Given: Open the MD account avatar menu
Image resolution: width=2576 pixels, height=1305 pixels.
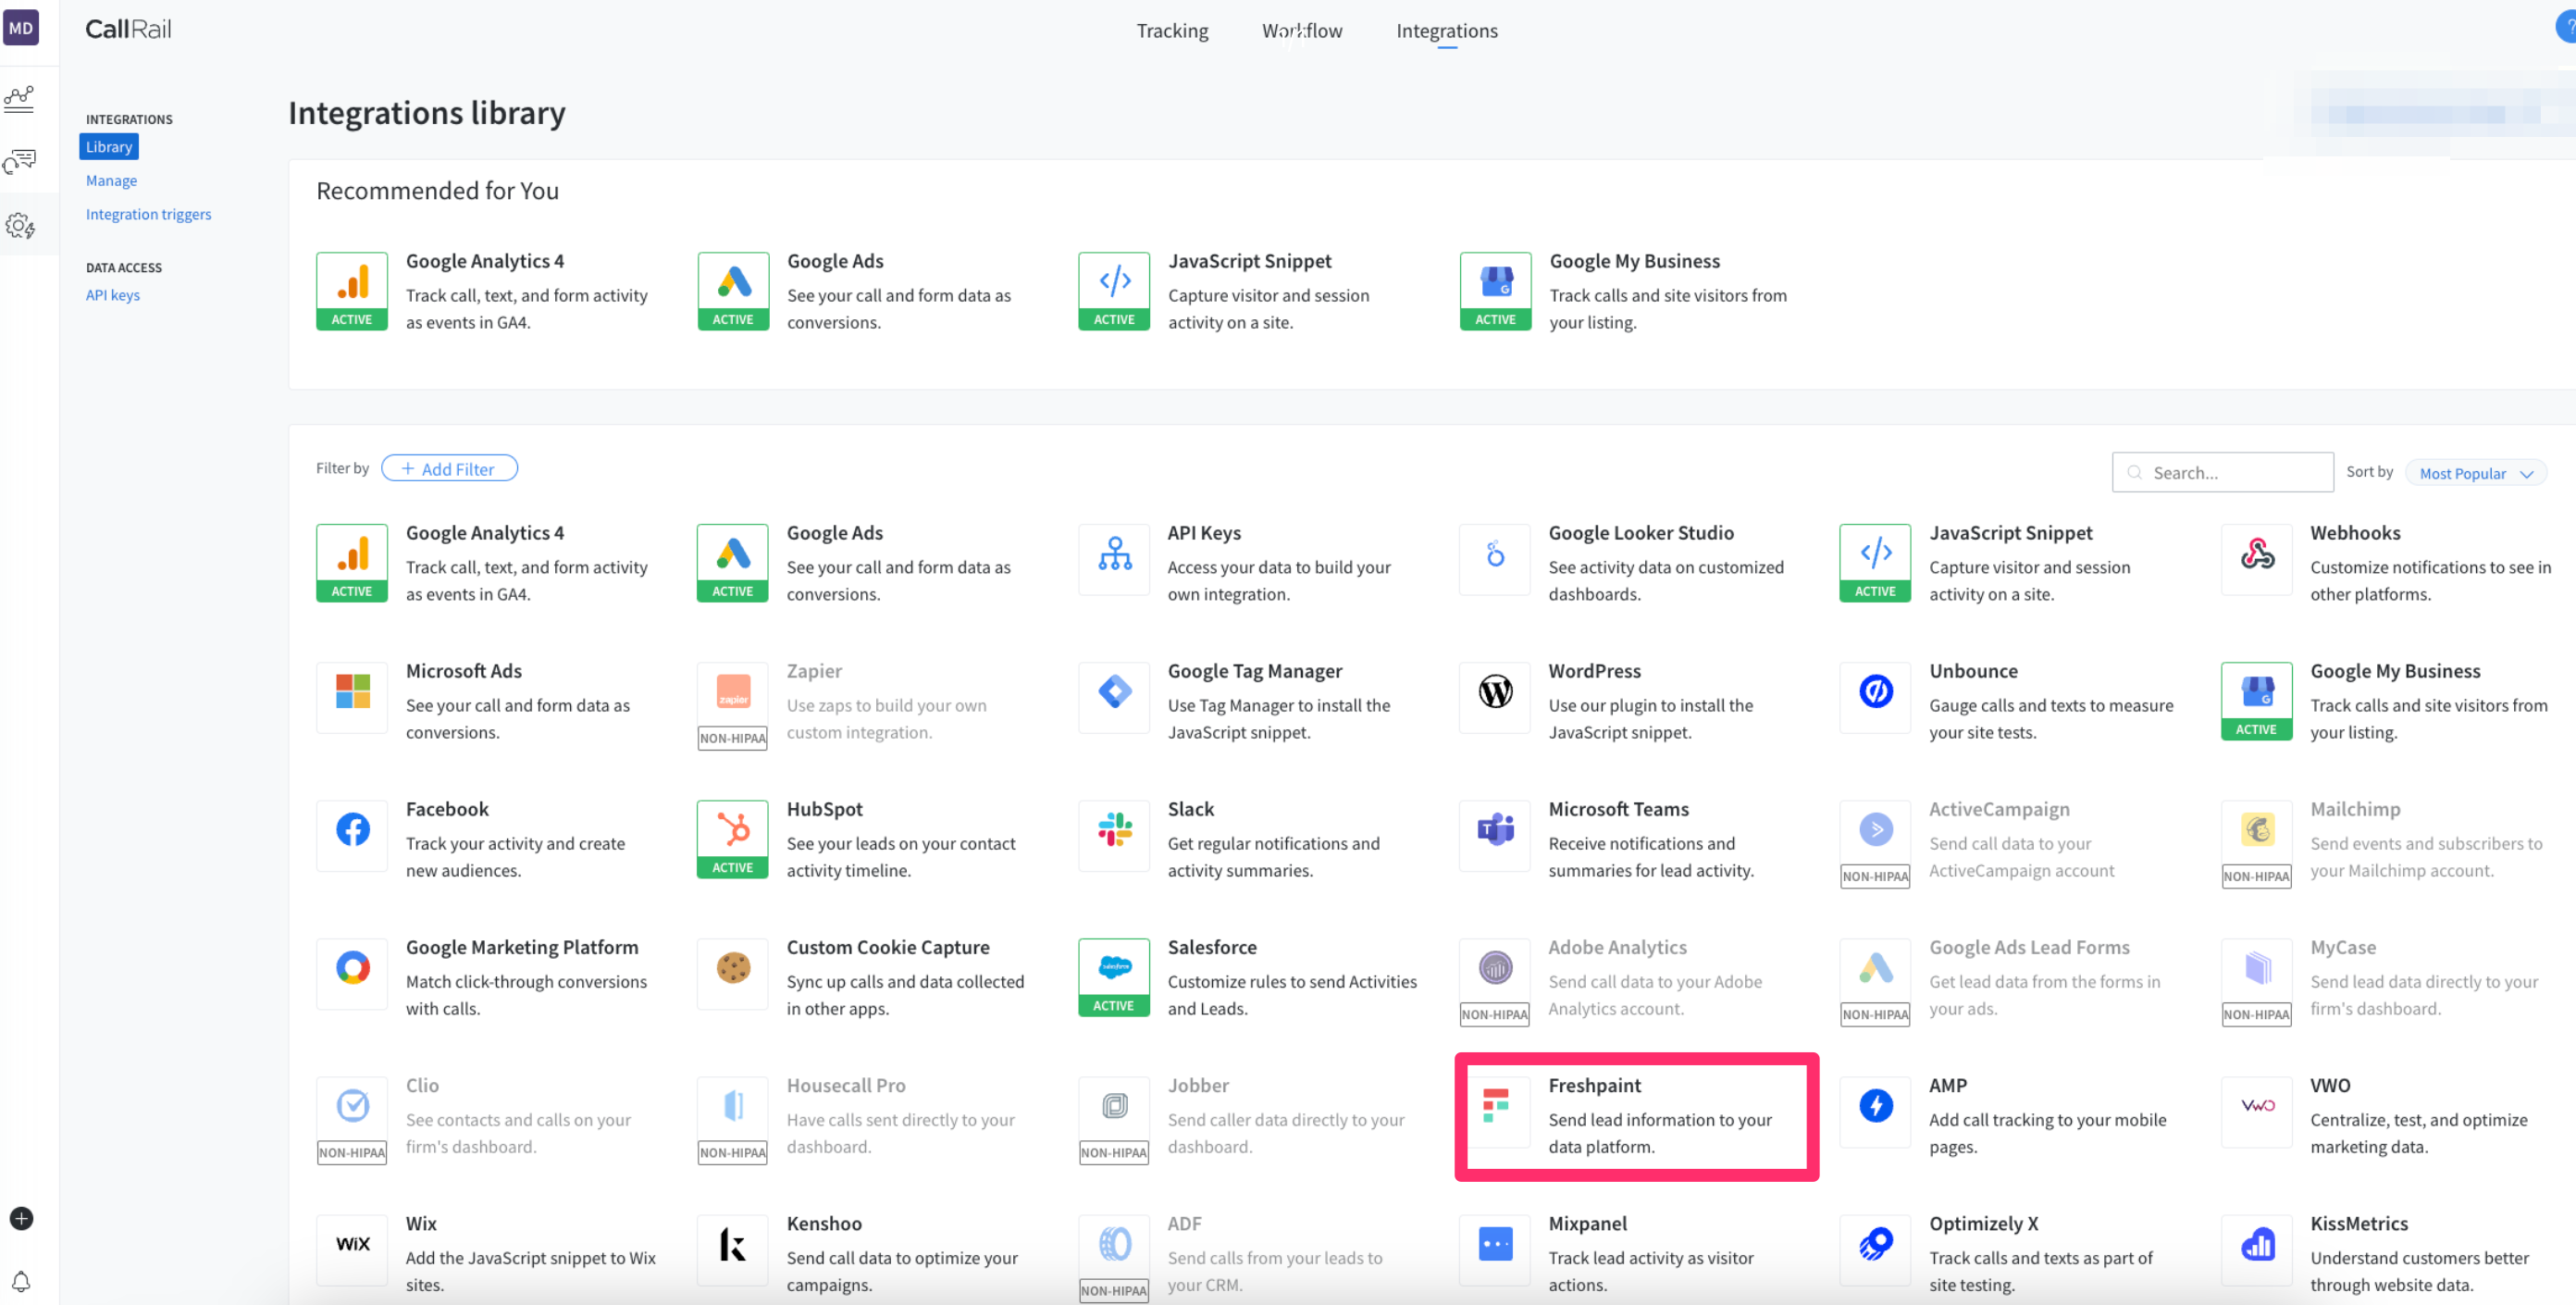Looking at the screenshot, I should coord(21,28).
